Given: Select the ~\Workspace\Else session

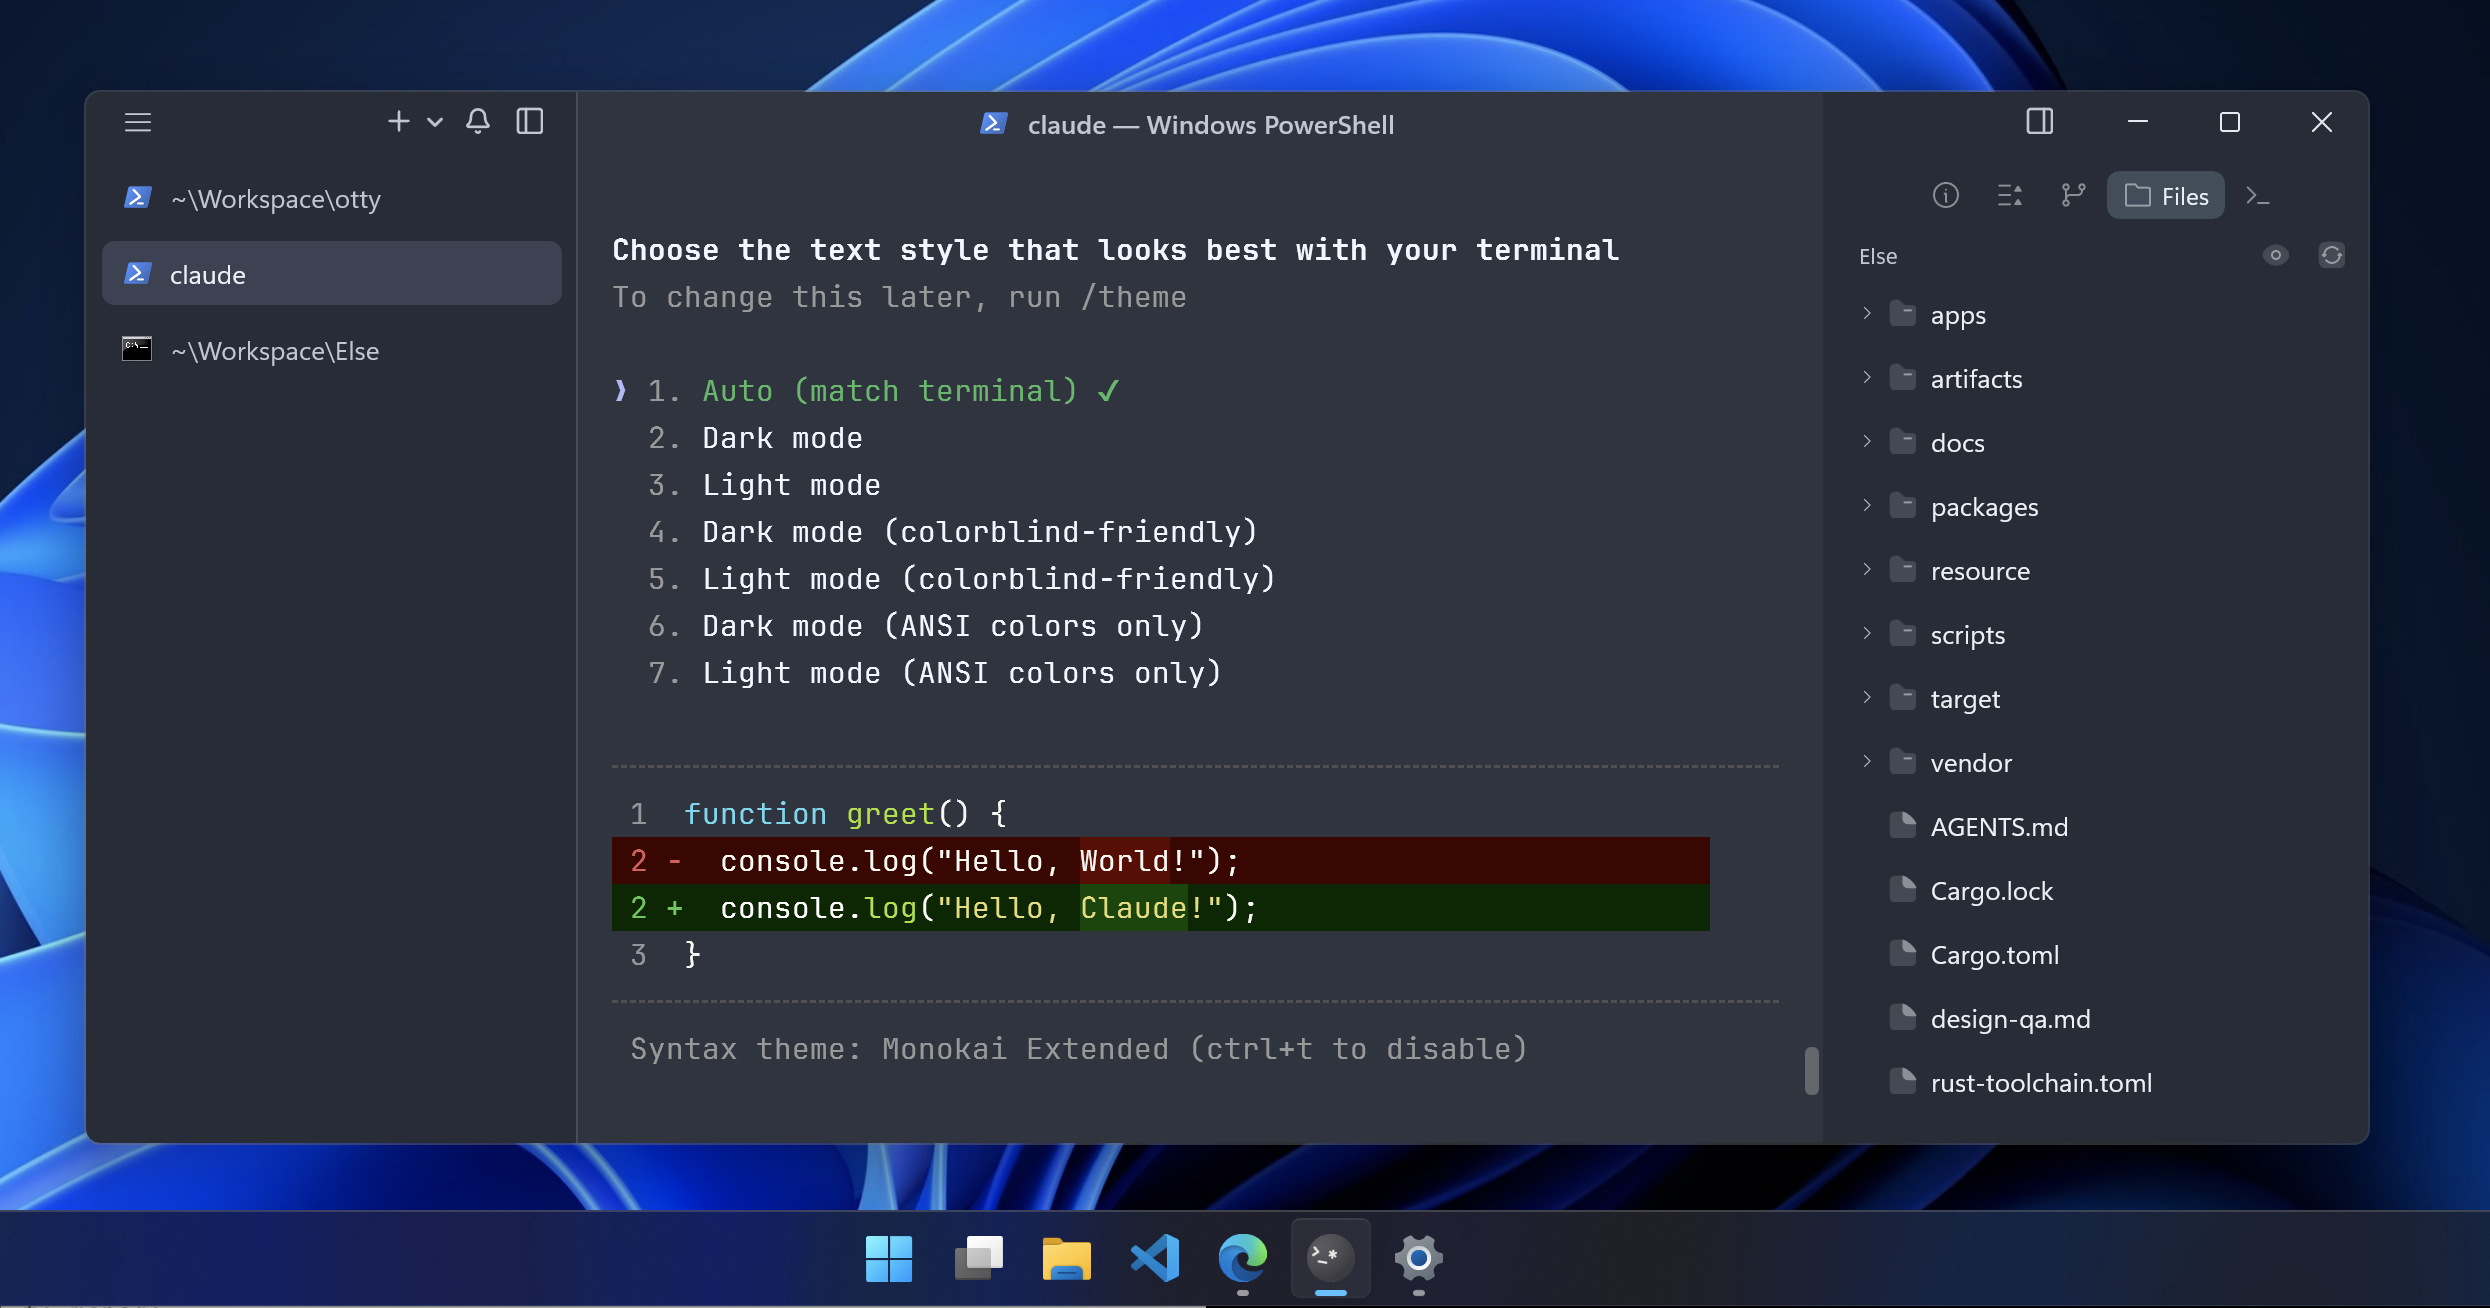Looking at the screenshot, I should (x=331, y=350).
